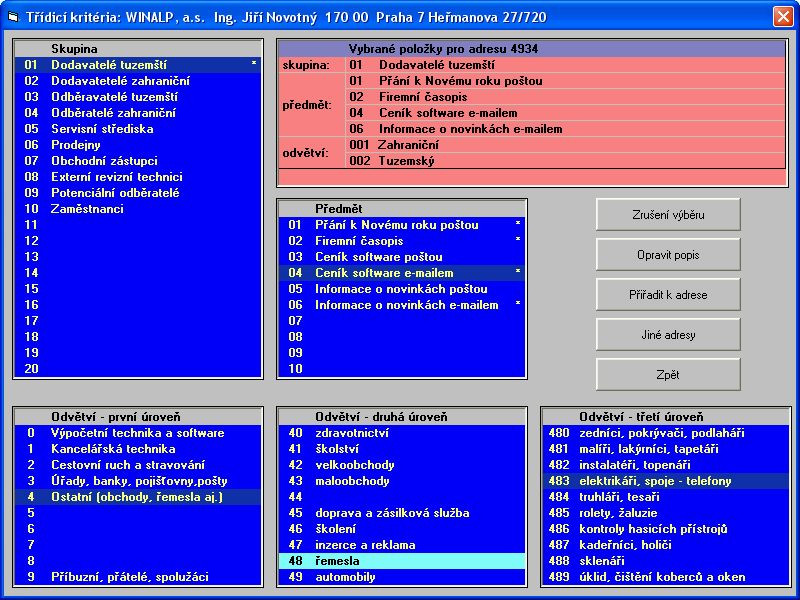Go back with the Zpět button
Image resolution: width=800 pixels, height=600 pixels.
click(x=668, y=375)
